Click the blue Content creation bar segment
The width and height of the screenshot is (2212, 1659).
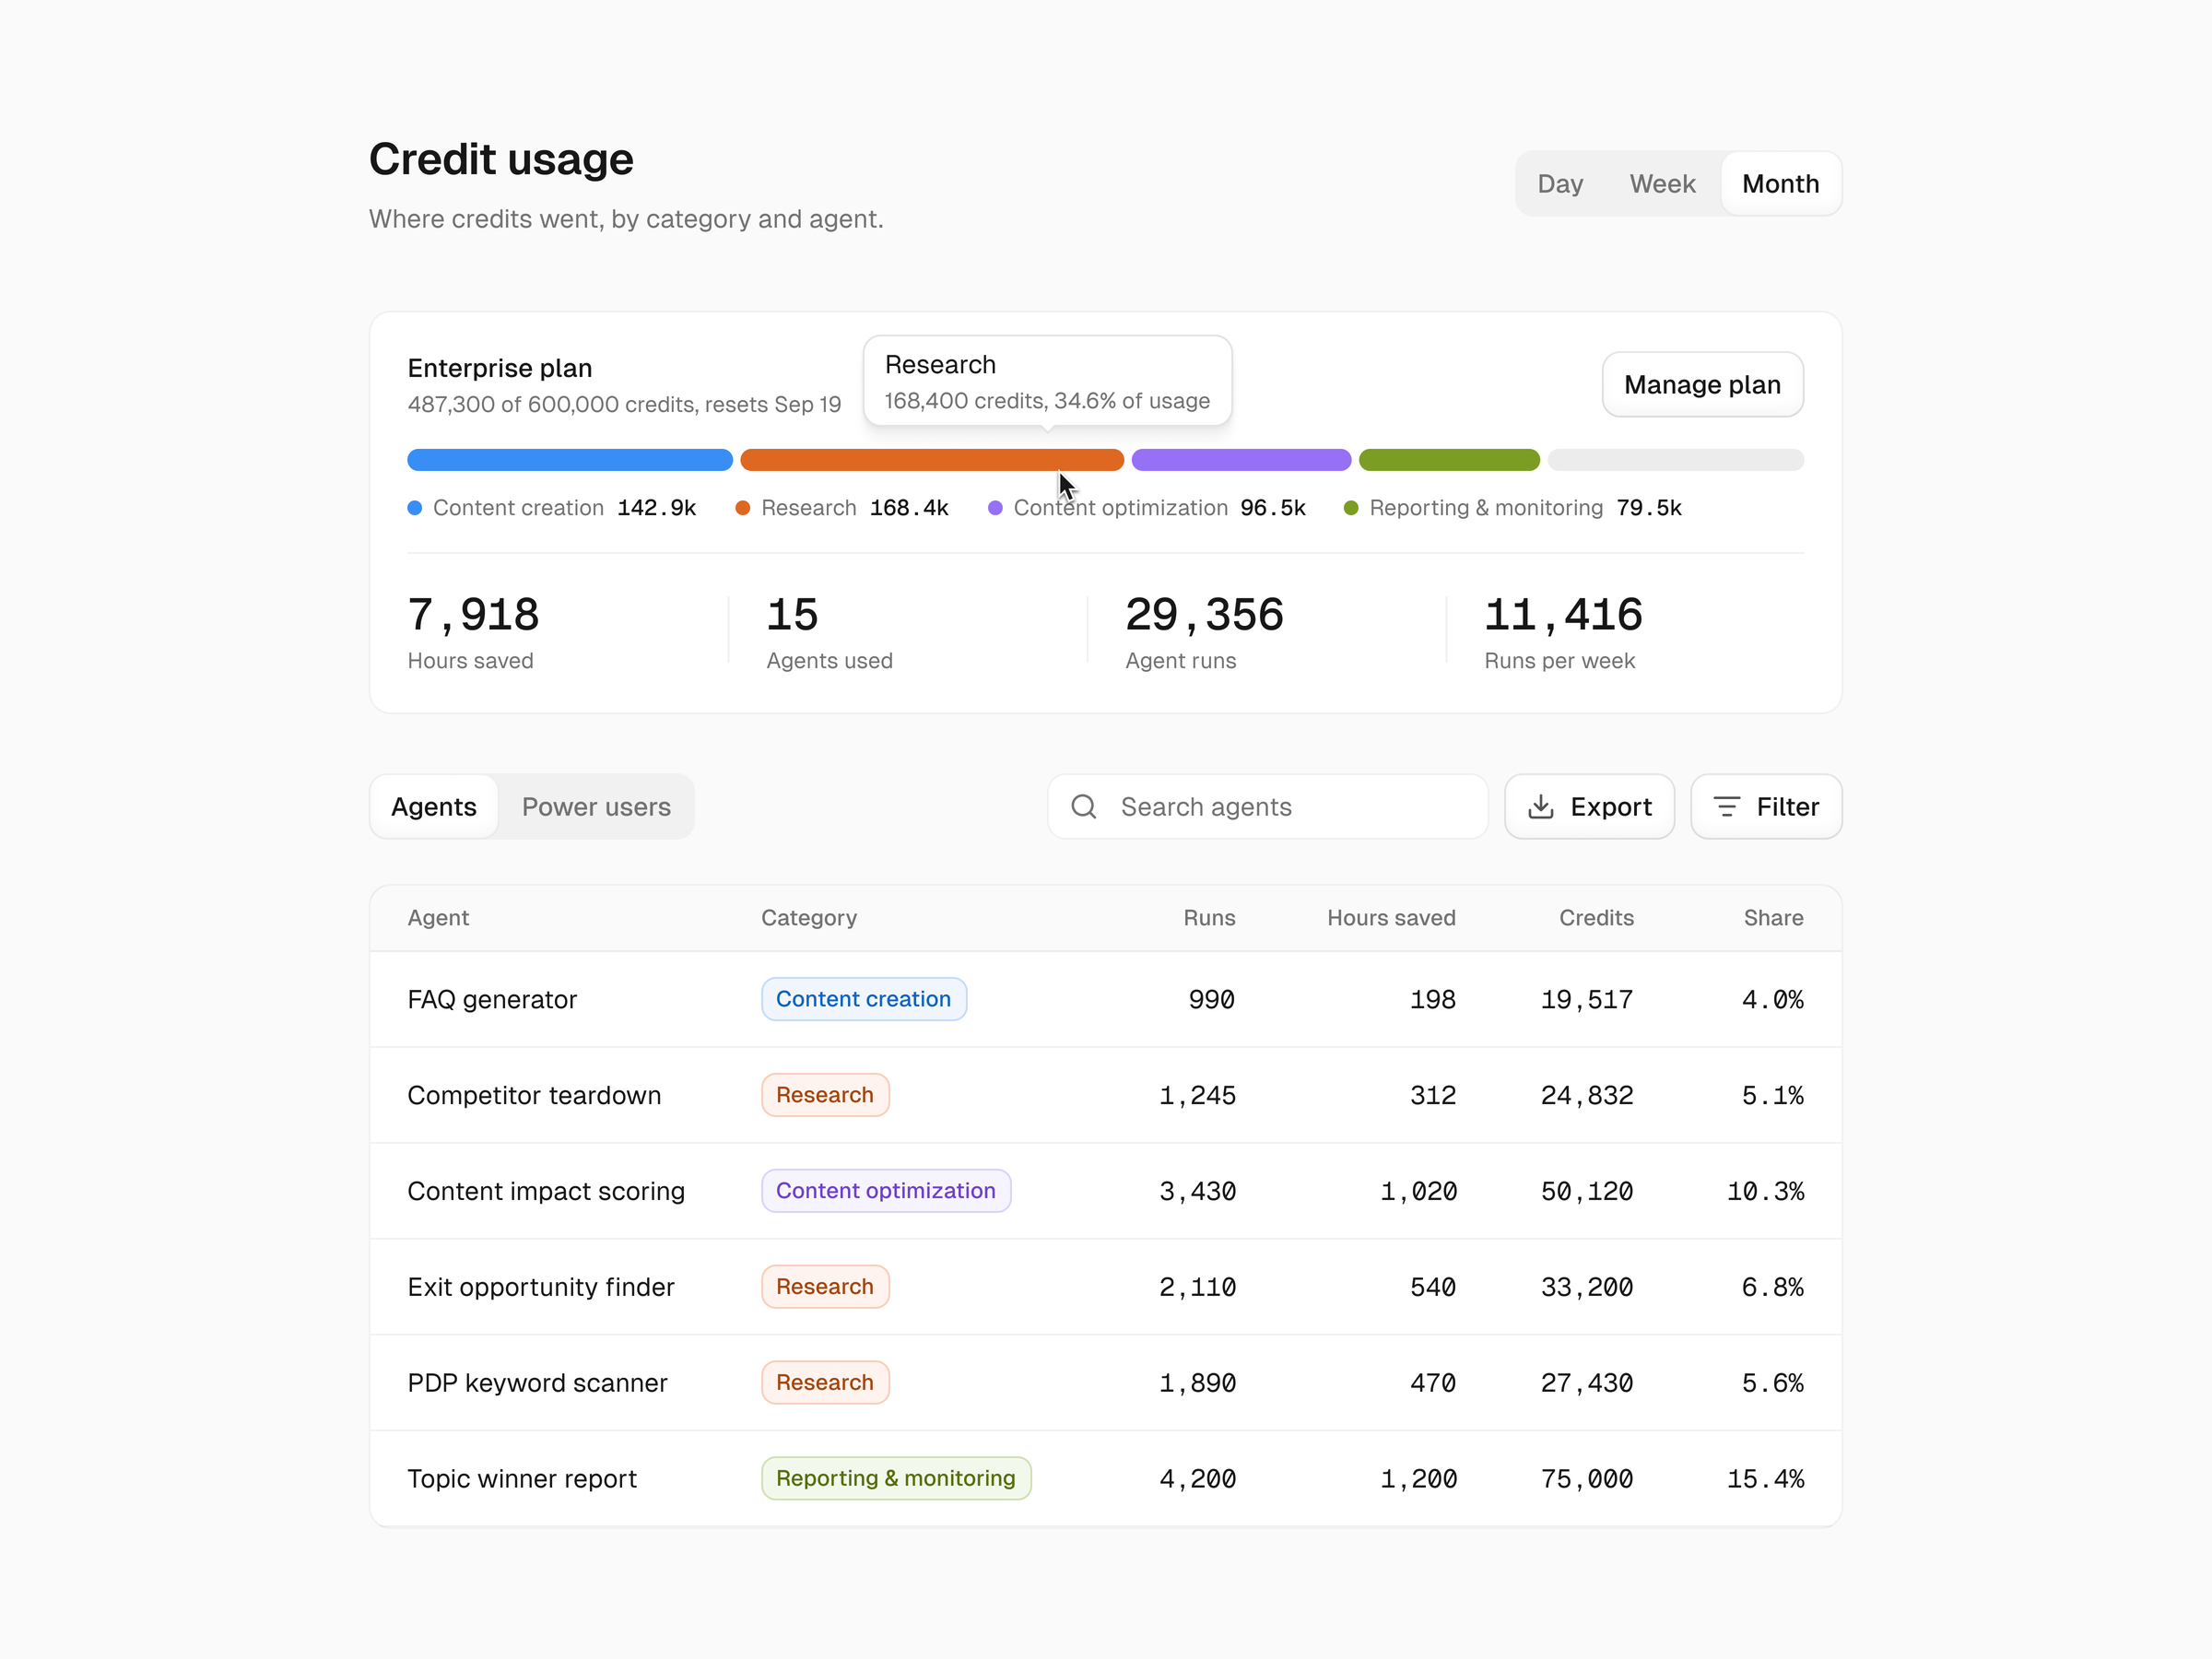click(x=570, y=460)
